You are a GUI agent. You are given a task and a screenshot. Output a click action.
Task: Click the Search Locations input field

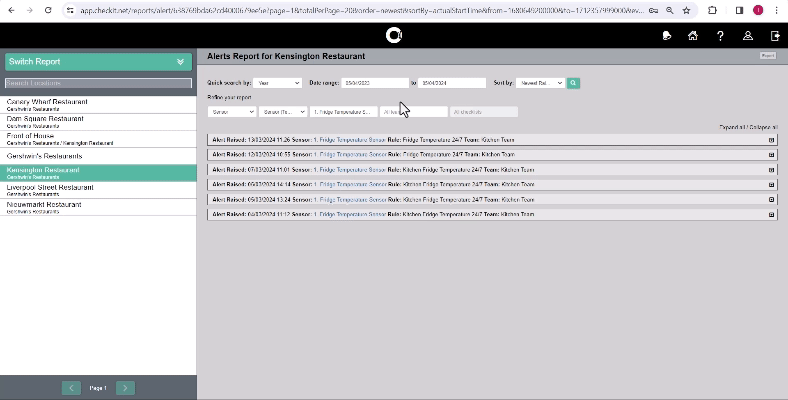pos(98,83)
